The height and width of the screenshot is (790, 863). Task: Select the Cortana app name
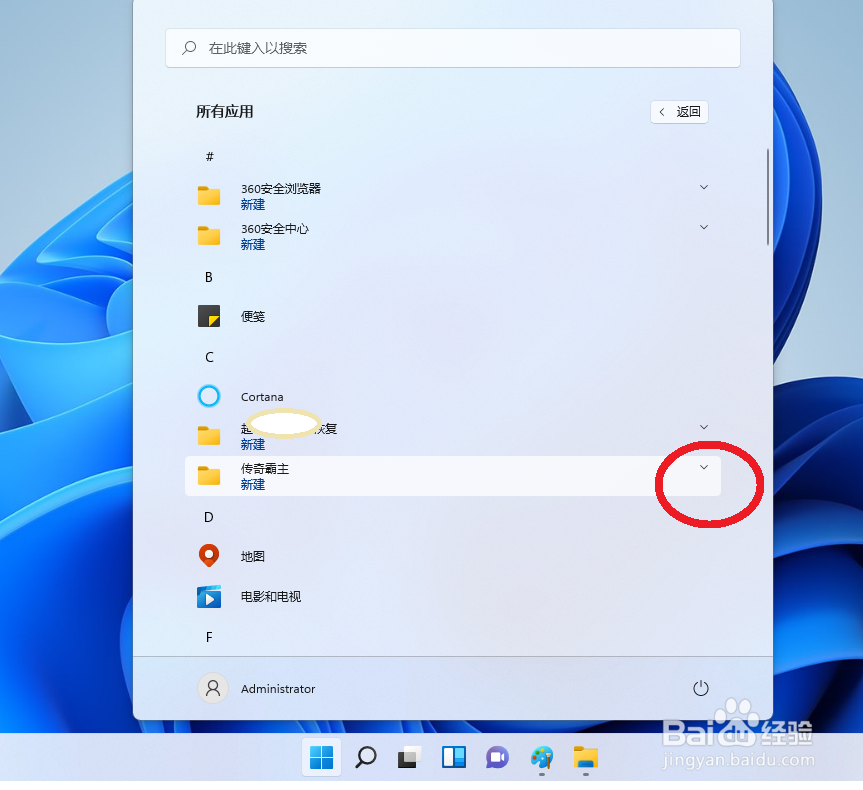coord(262,397)
